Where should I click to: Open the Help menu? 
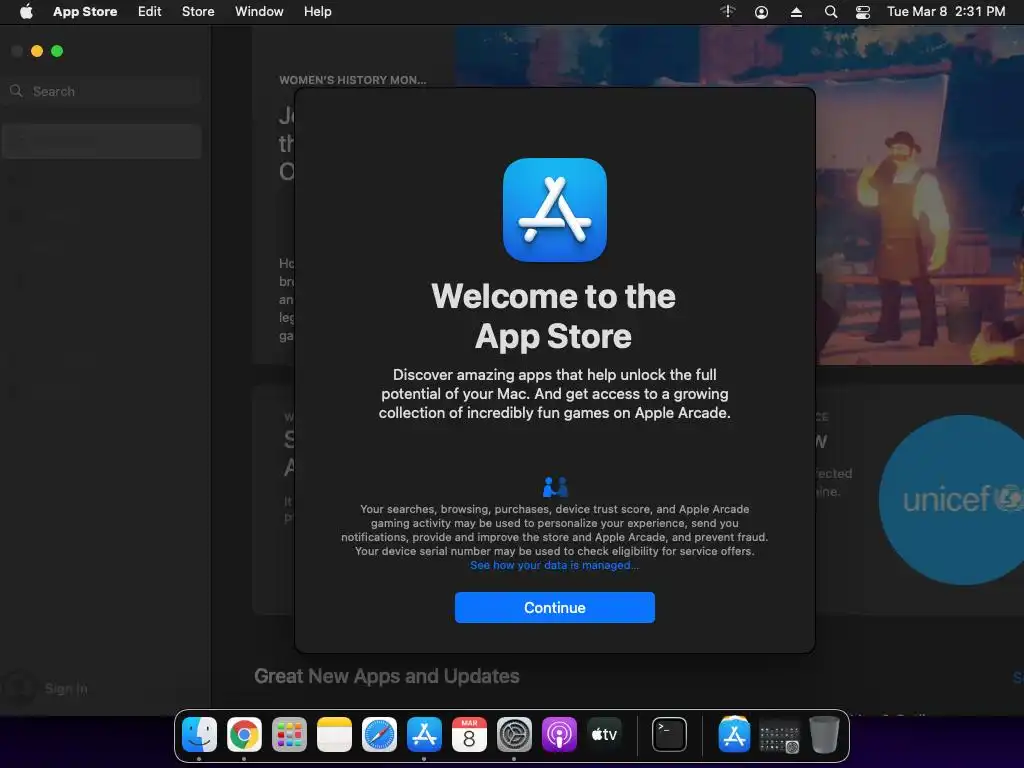[317, 12]
